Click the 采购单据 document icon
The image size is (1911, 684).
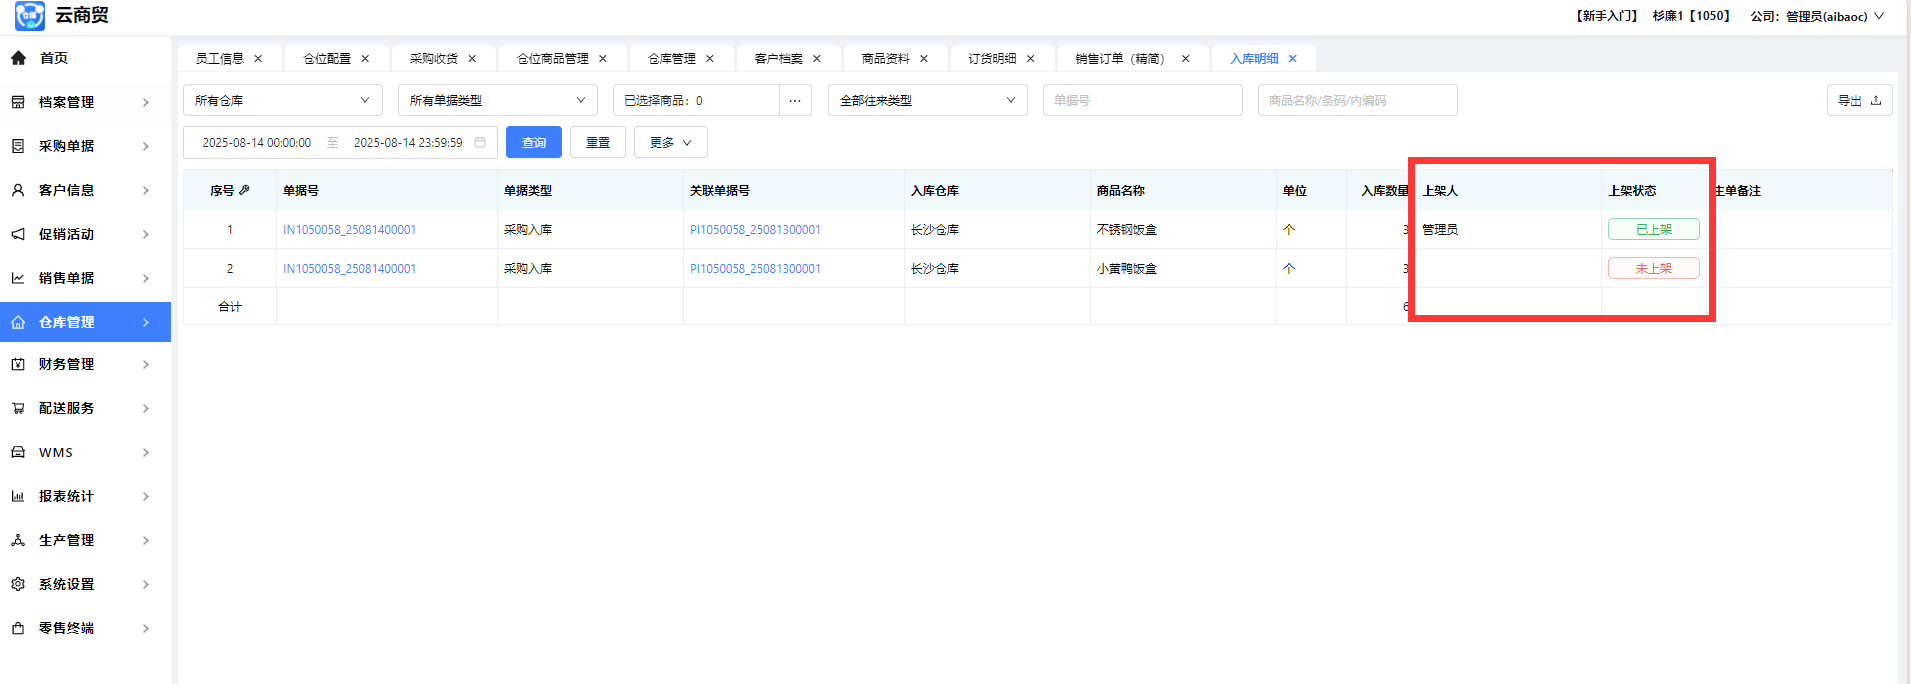(x=18, y=146)
